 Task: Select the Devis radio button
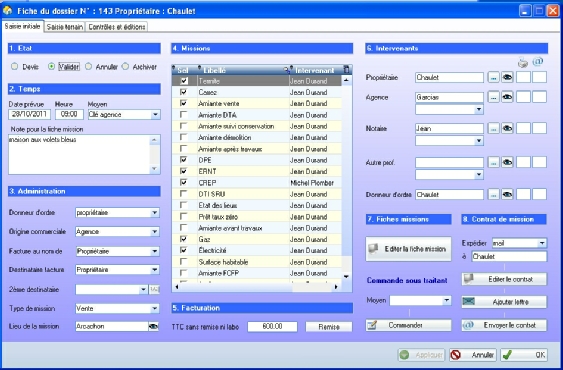click(14, 66)
